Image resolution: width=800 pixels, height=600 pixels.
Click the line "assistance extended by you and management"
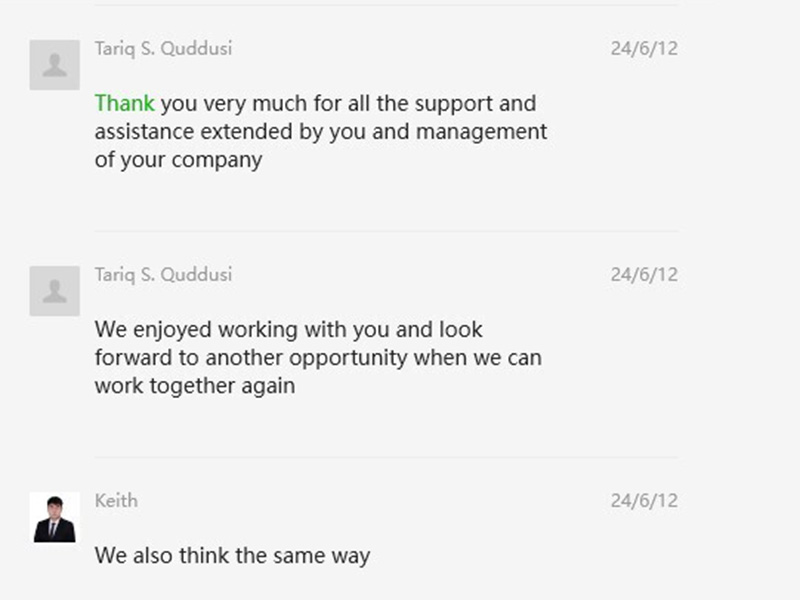pyautogui.click(x=320, y=131)
